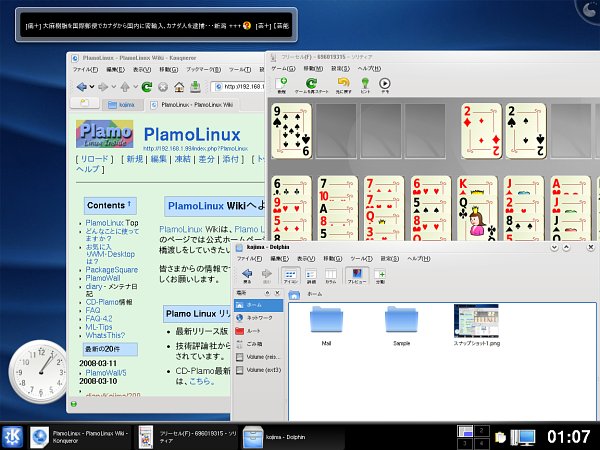The width and height of the screenshot is (600, 450).
Task: Open the 設定(S) menu in Freecell
Action: [x=341, y=68]
